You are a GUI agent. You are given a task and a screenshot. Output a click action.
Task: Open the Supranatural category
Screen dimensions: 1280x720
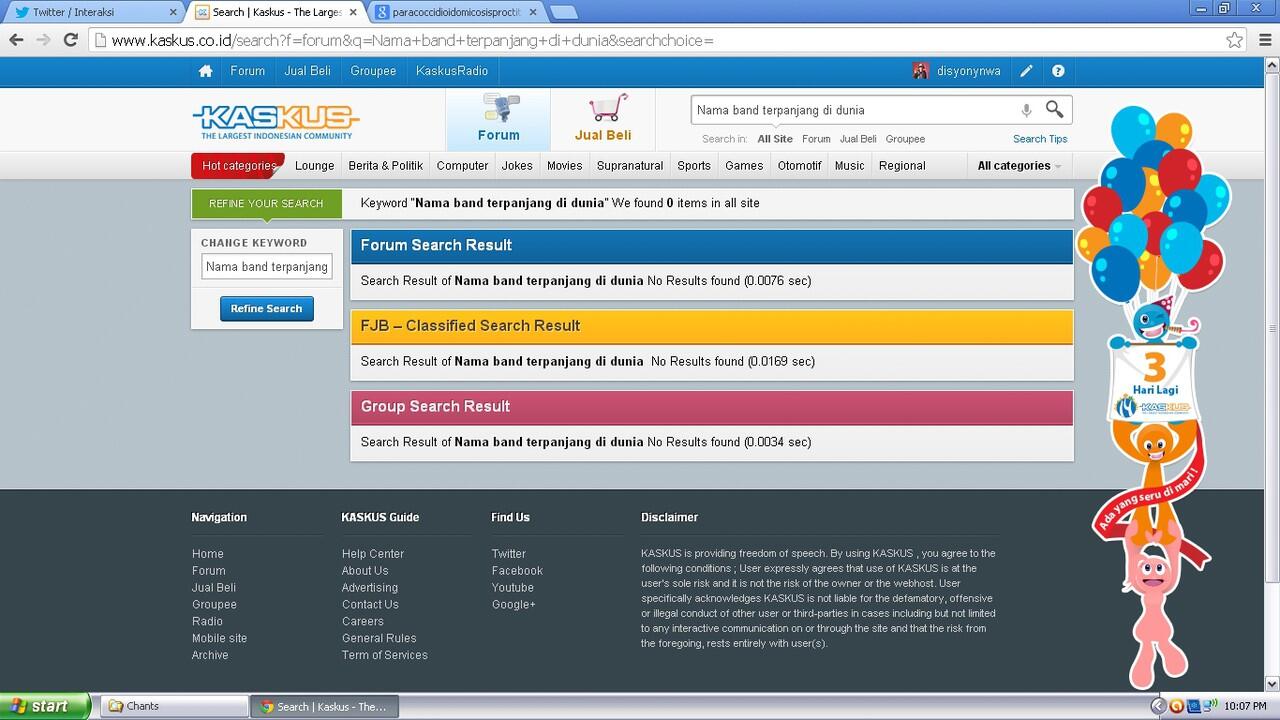pos(630,166)
